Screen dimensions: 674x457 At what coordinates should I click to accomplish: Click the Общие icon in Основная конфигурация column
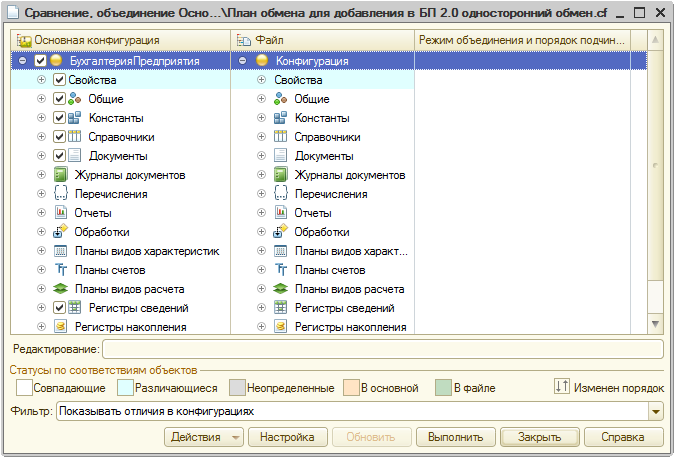click(74, 99)
